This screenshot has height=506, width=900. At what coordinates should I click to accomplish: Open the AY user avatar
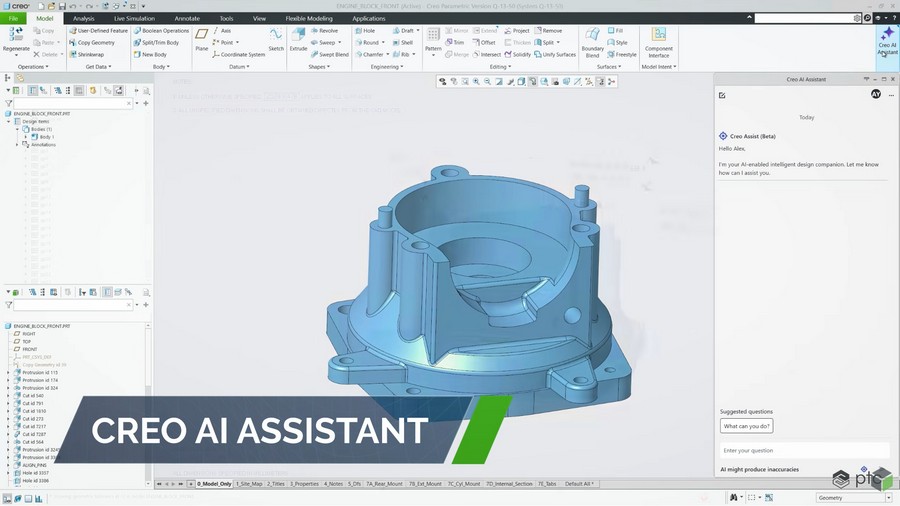876,94
